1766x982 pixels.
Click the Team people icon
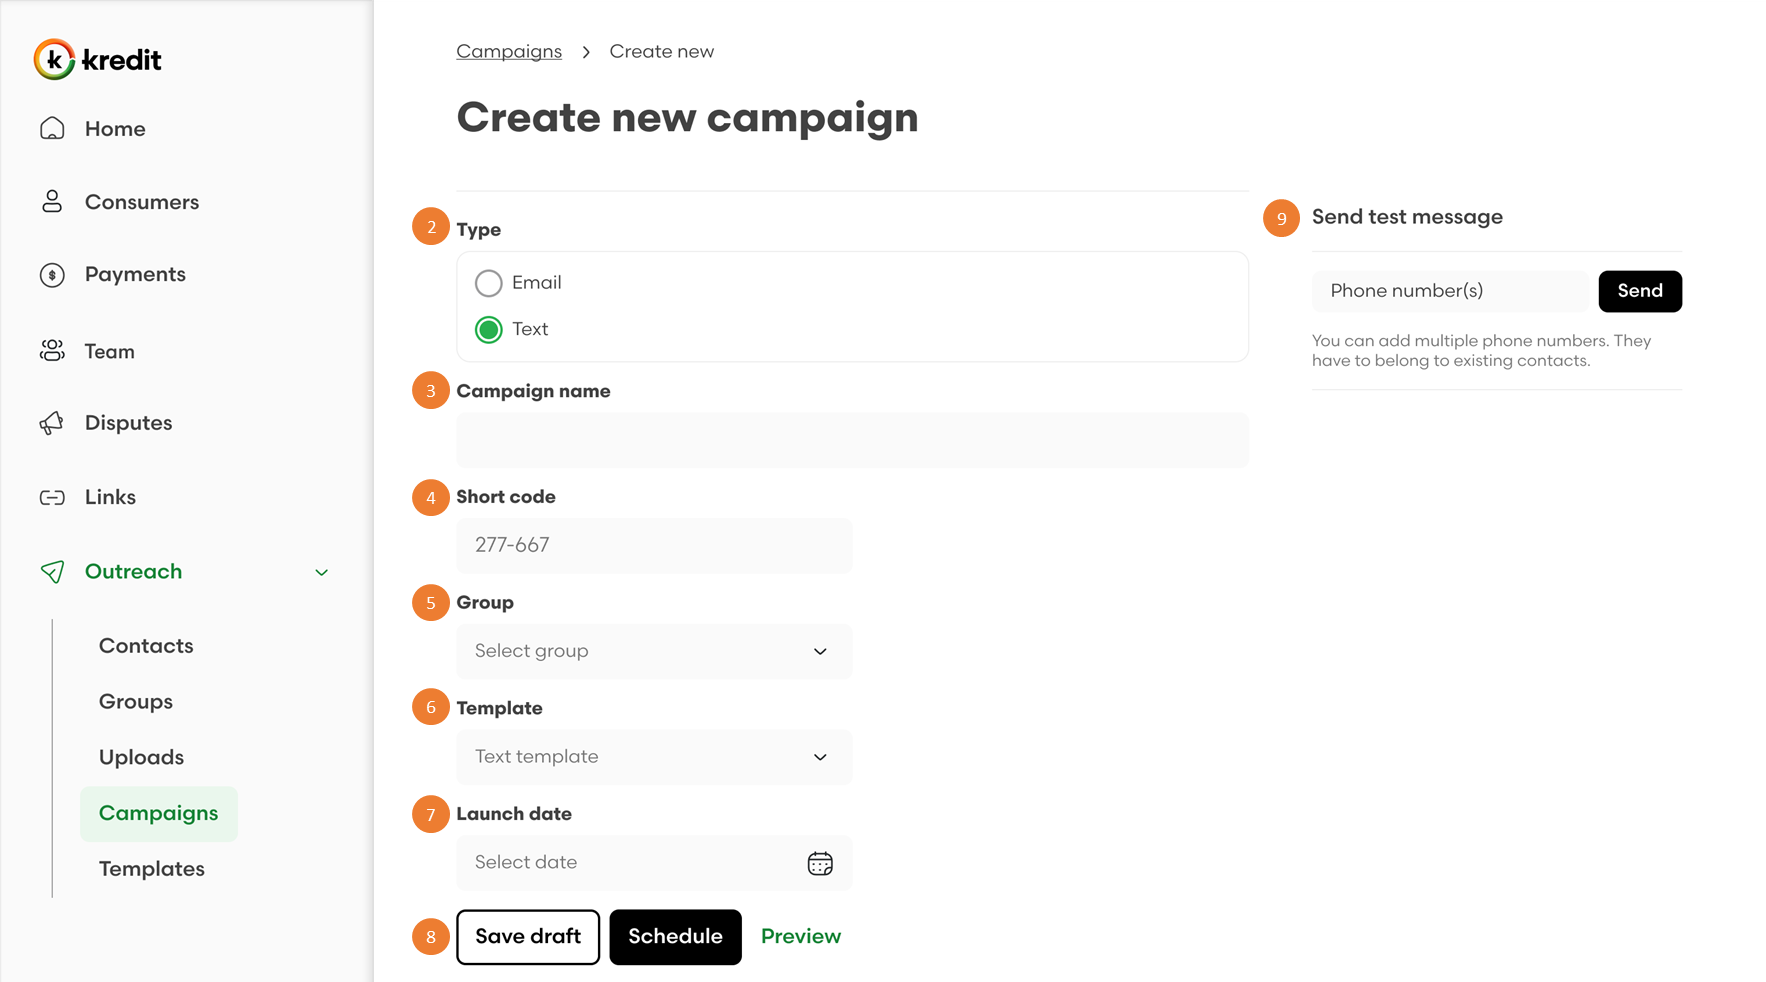tap(52, 351)
